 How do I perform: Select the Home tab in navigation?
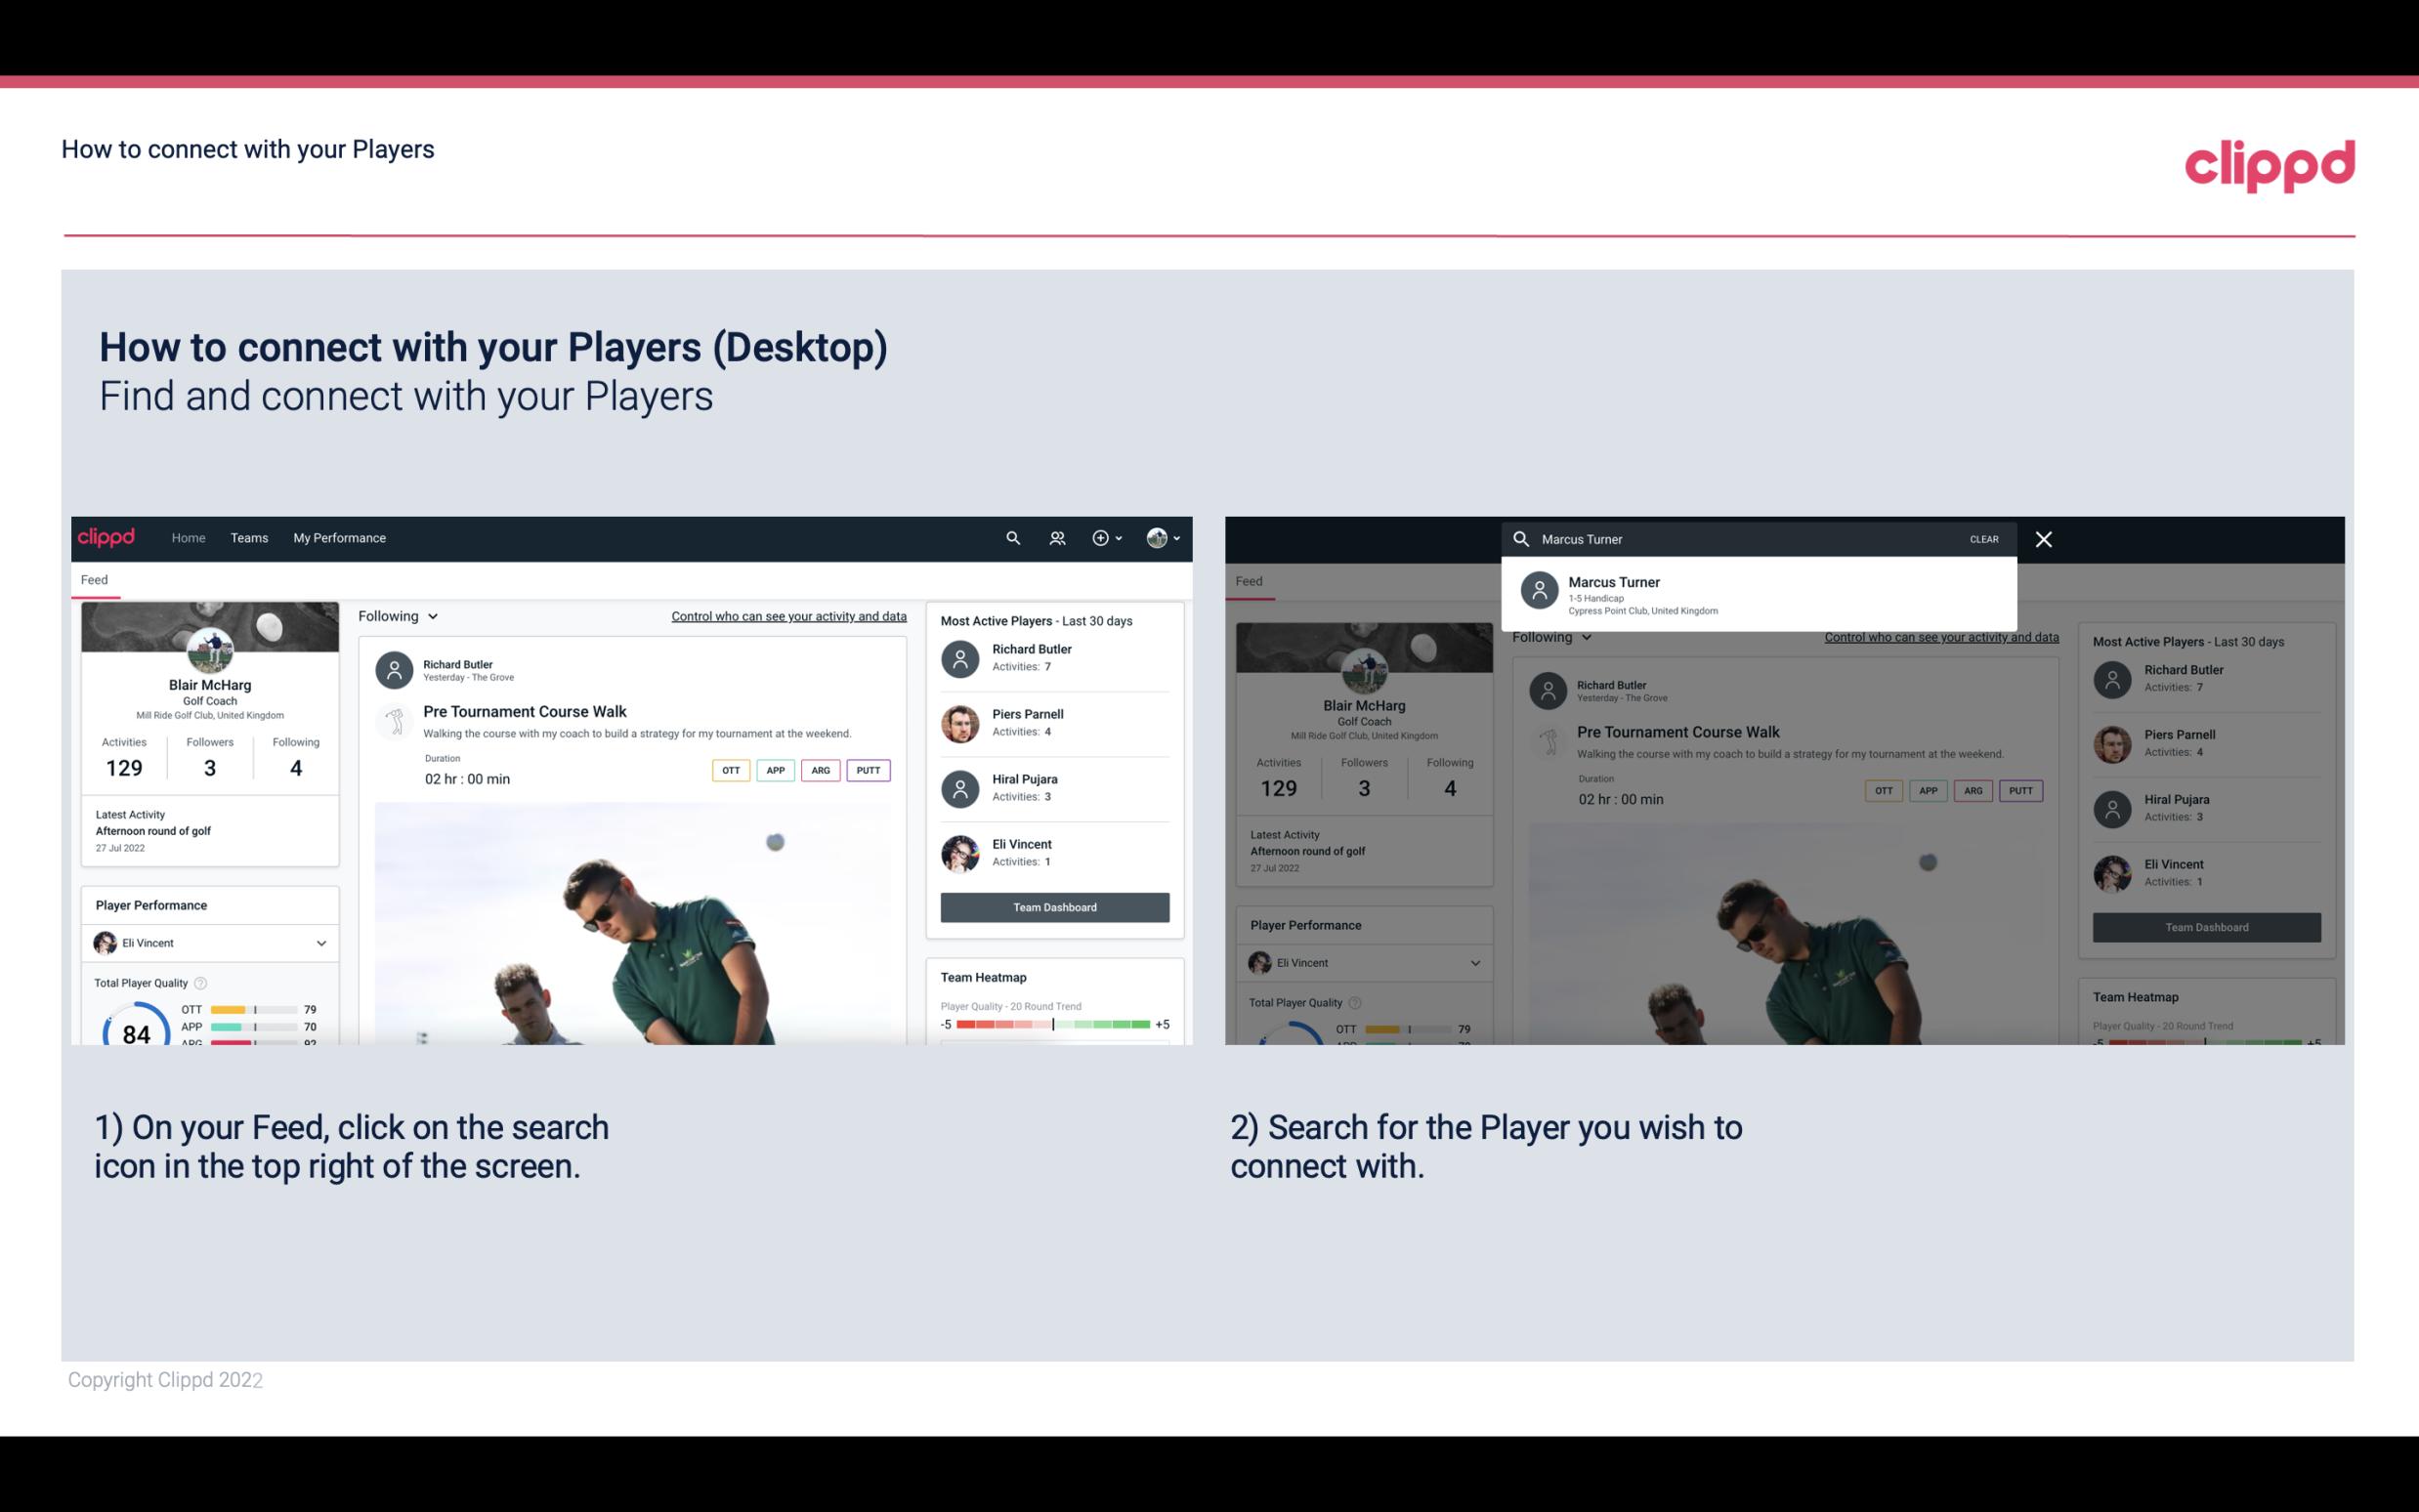[189, 536]
